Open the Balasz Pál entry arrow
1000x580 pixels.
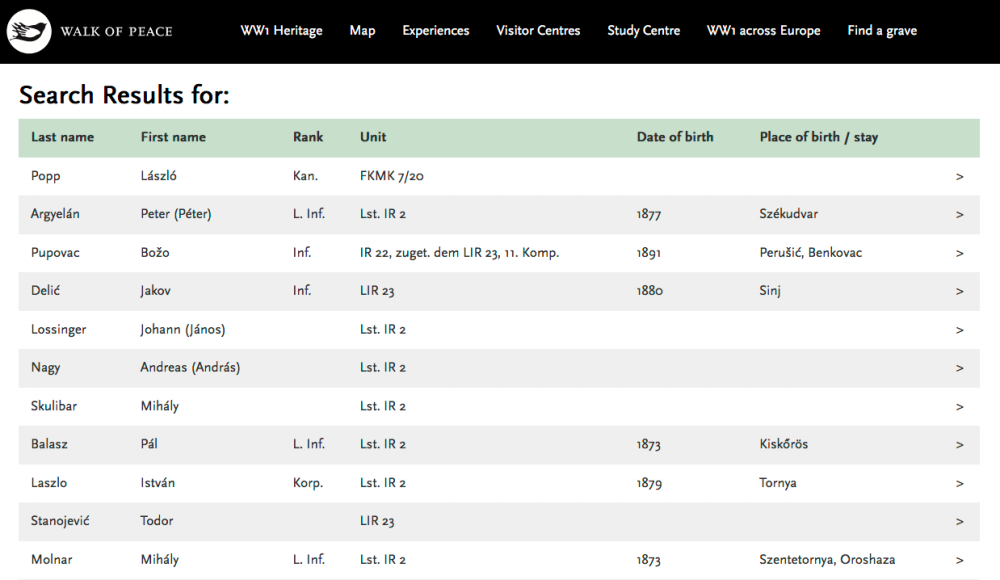[959, 445]
